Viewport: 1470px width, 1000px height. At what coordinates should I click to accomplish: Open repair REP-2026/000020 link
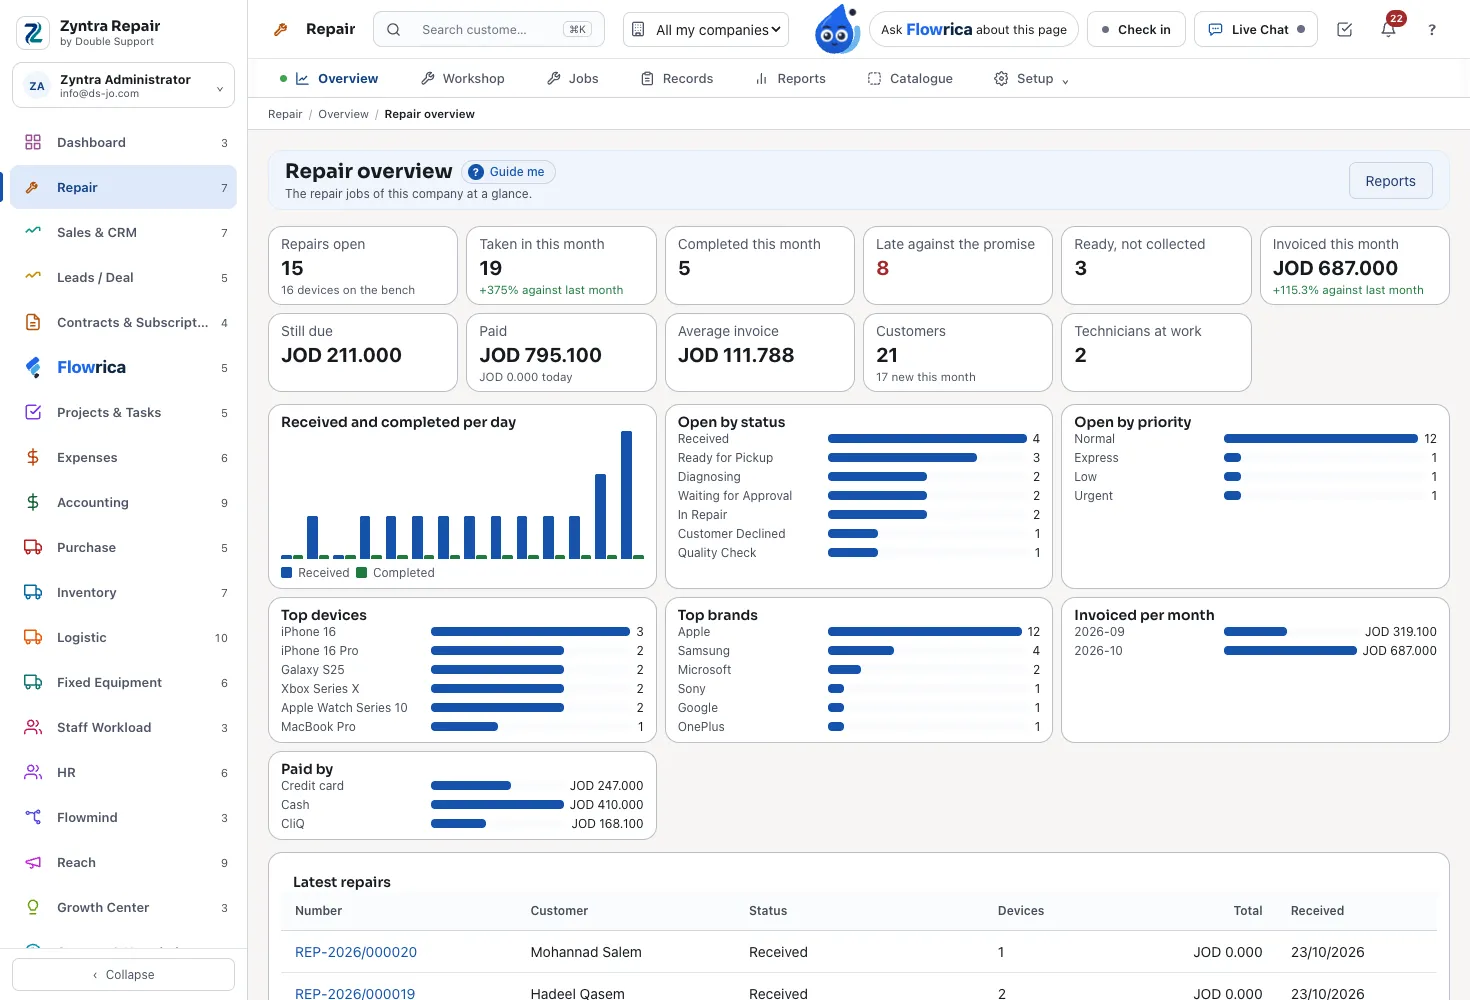356,952
